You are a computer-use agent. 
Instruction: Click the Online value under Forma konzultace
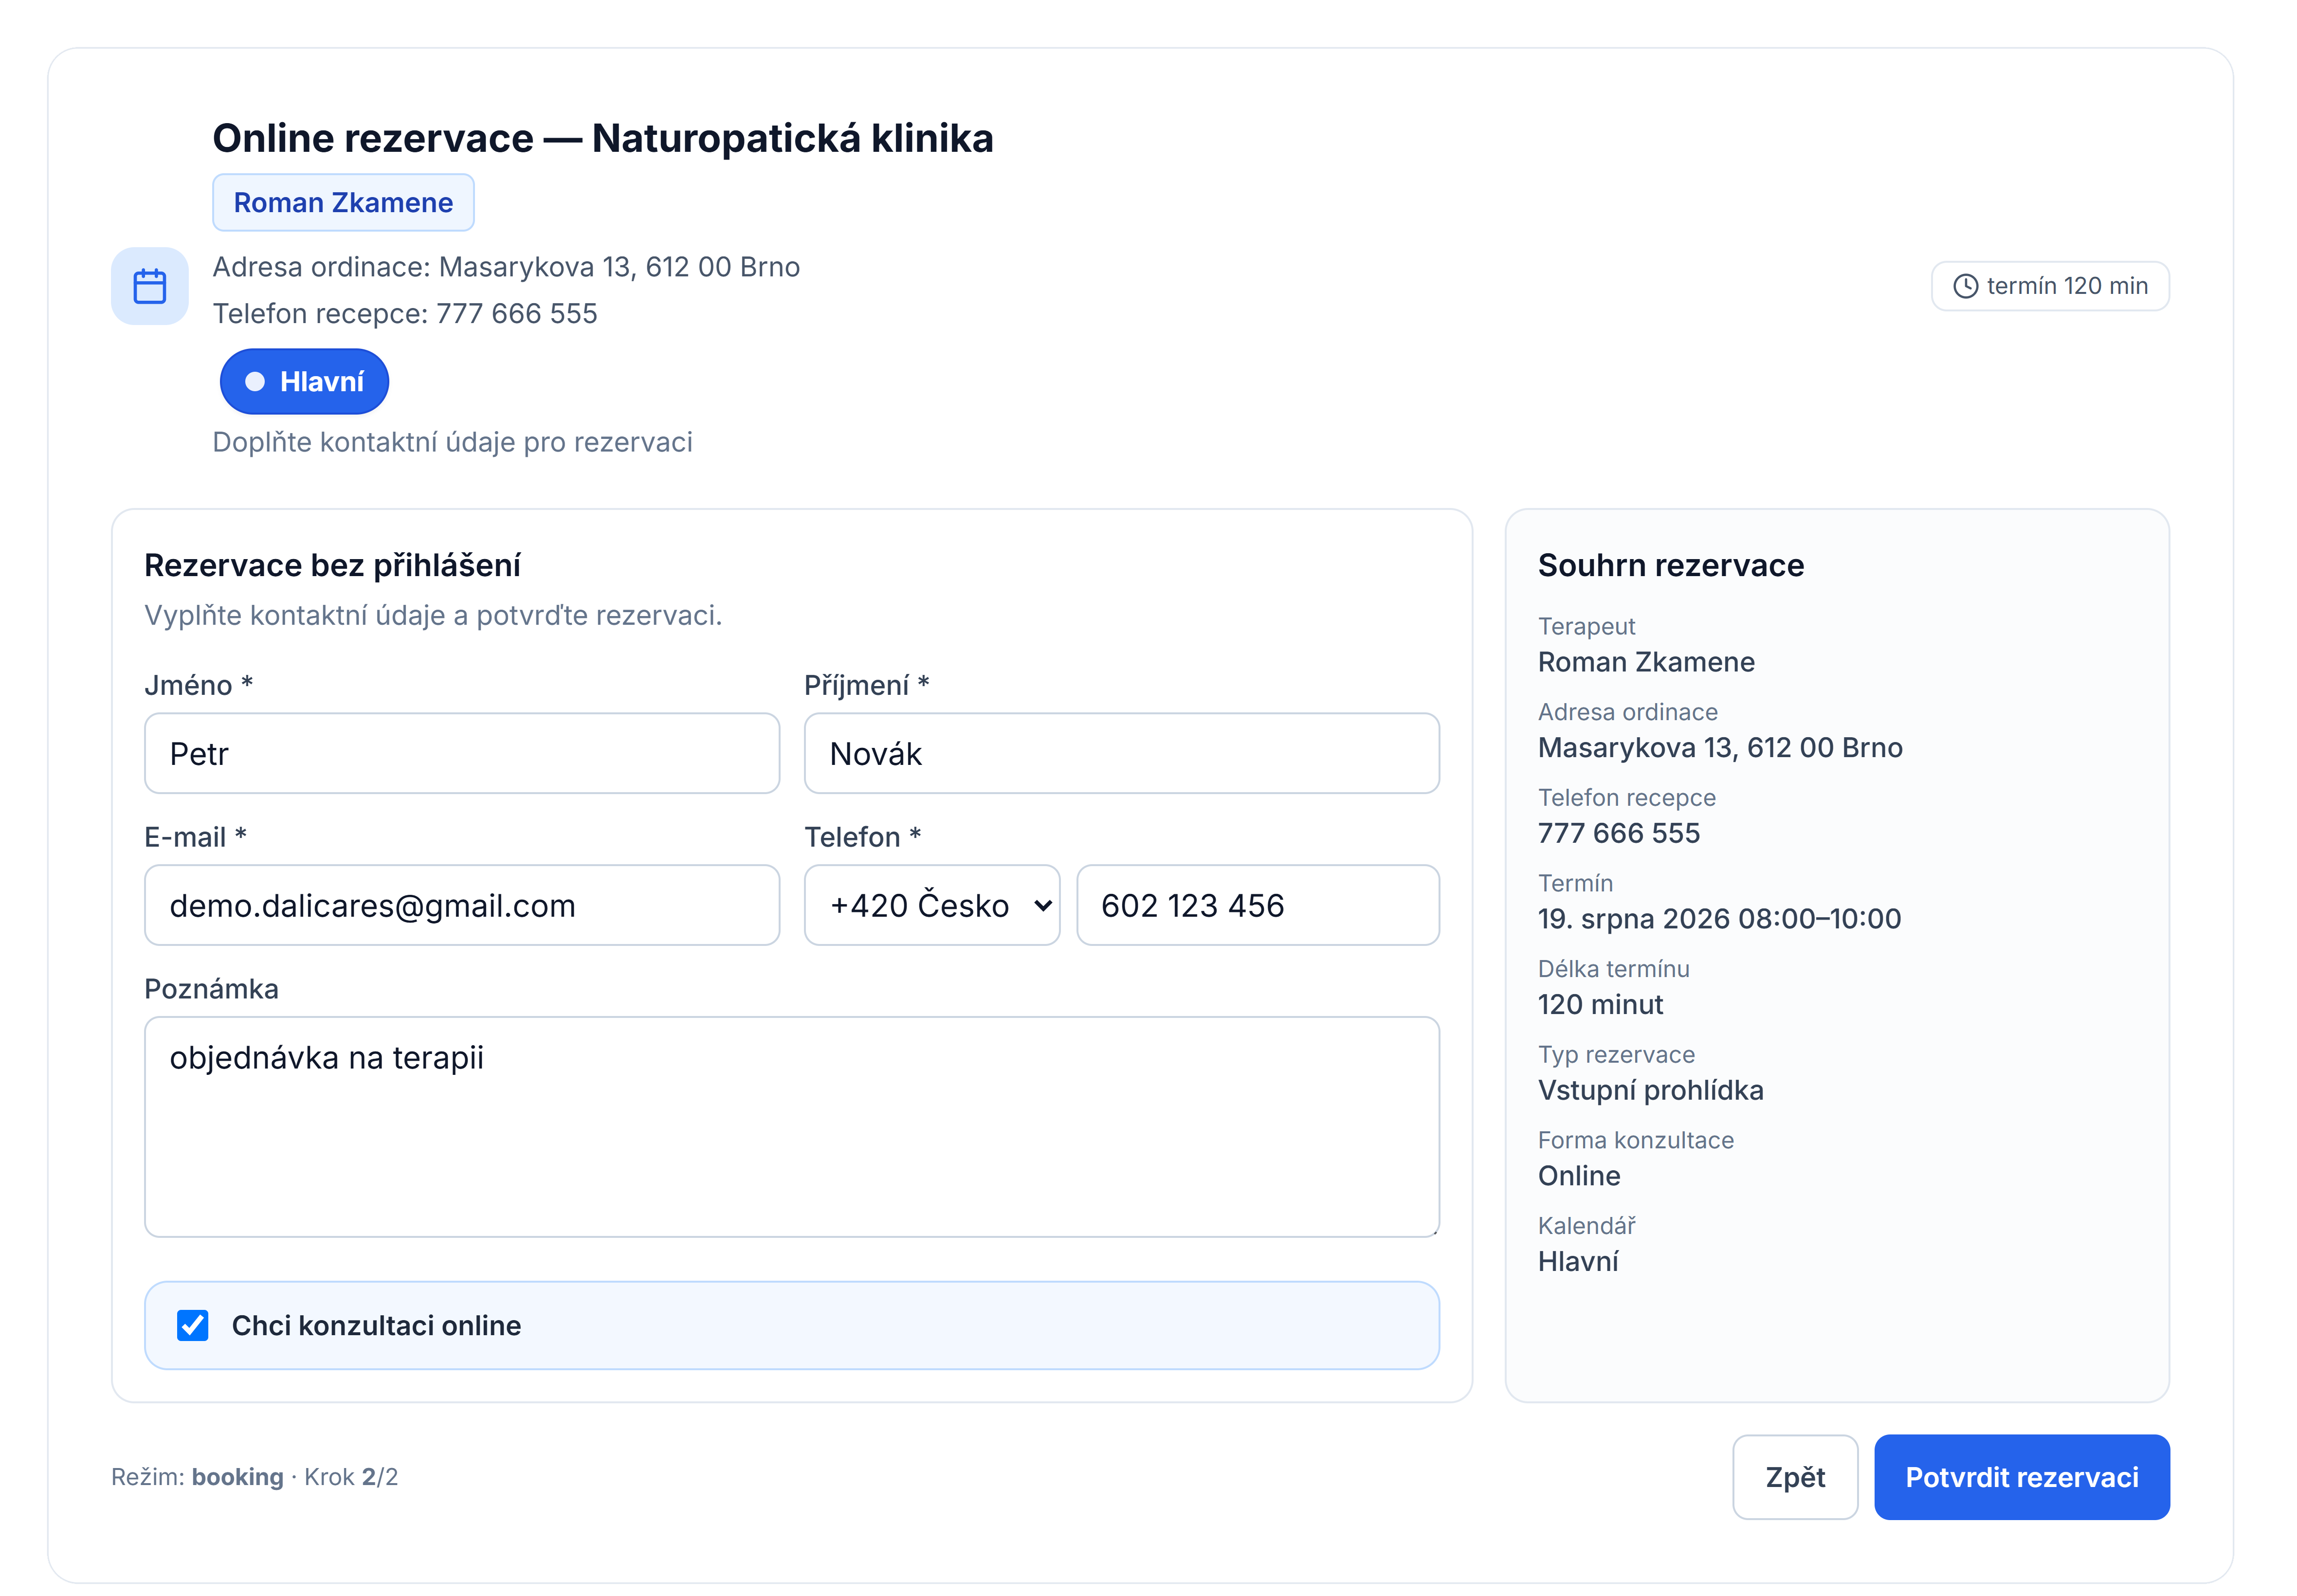pos(1578,1175)
